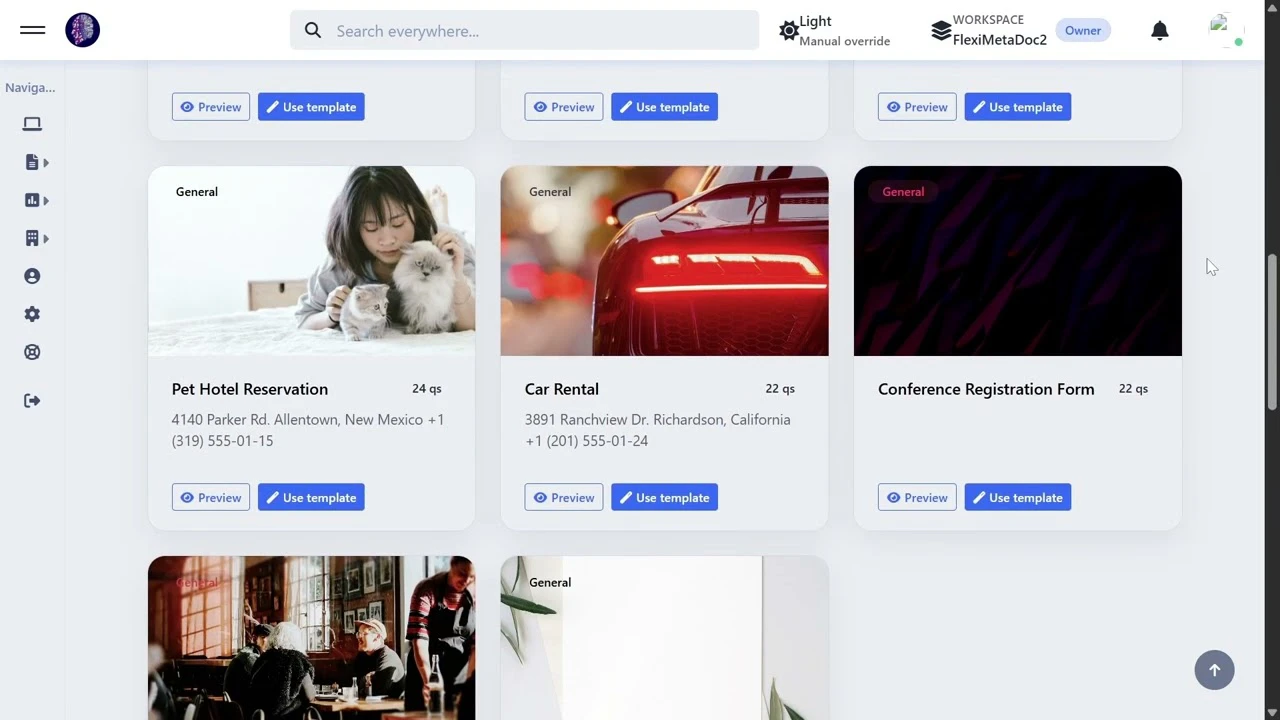The width and height of the screenshot is (1280, 720).
Task: Open the settings gear sidebar icon
Action: click(32, 314)
